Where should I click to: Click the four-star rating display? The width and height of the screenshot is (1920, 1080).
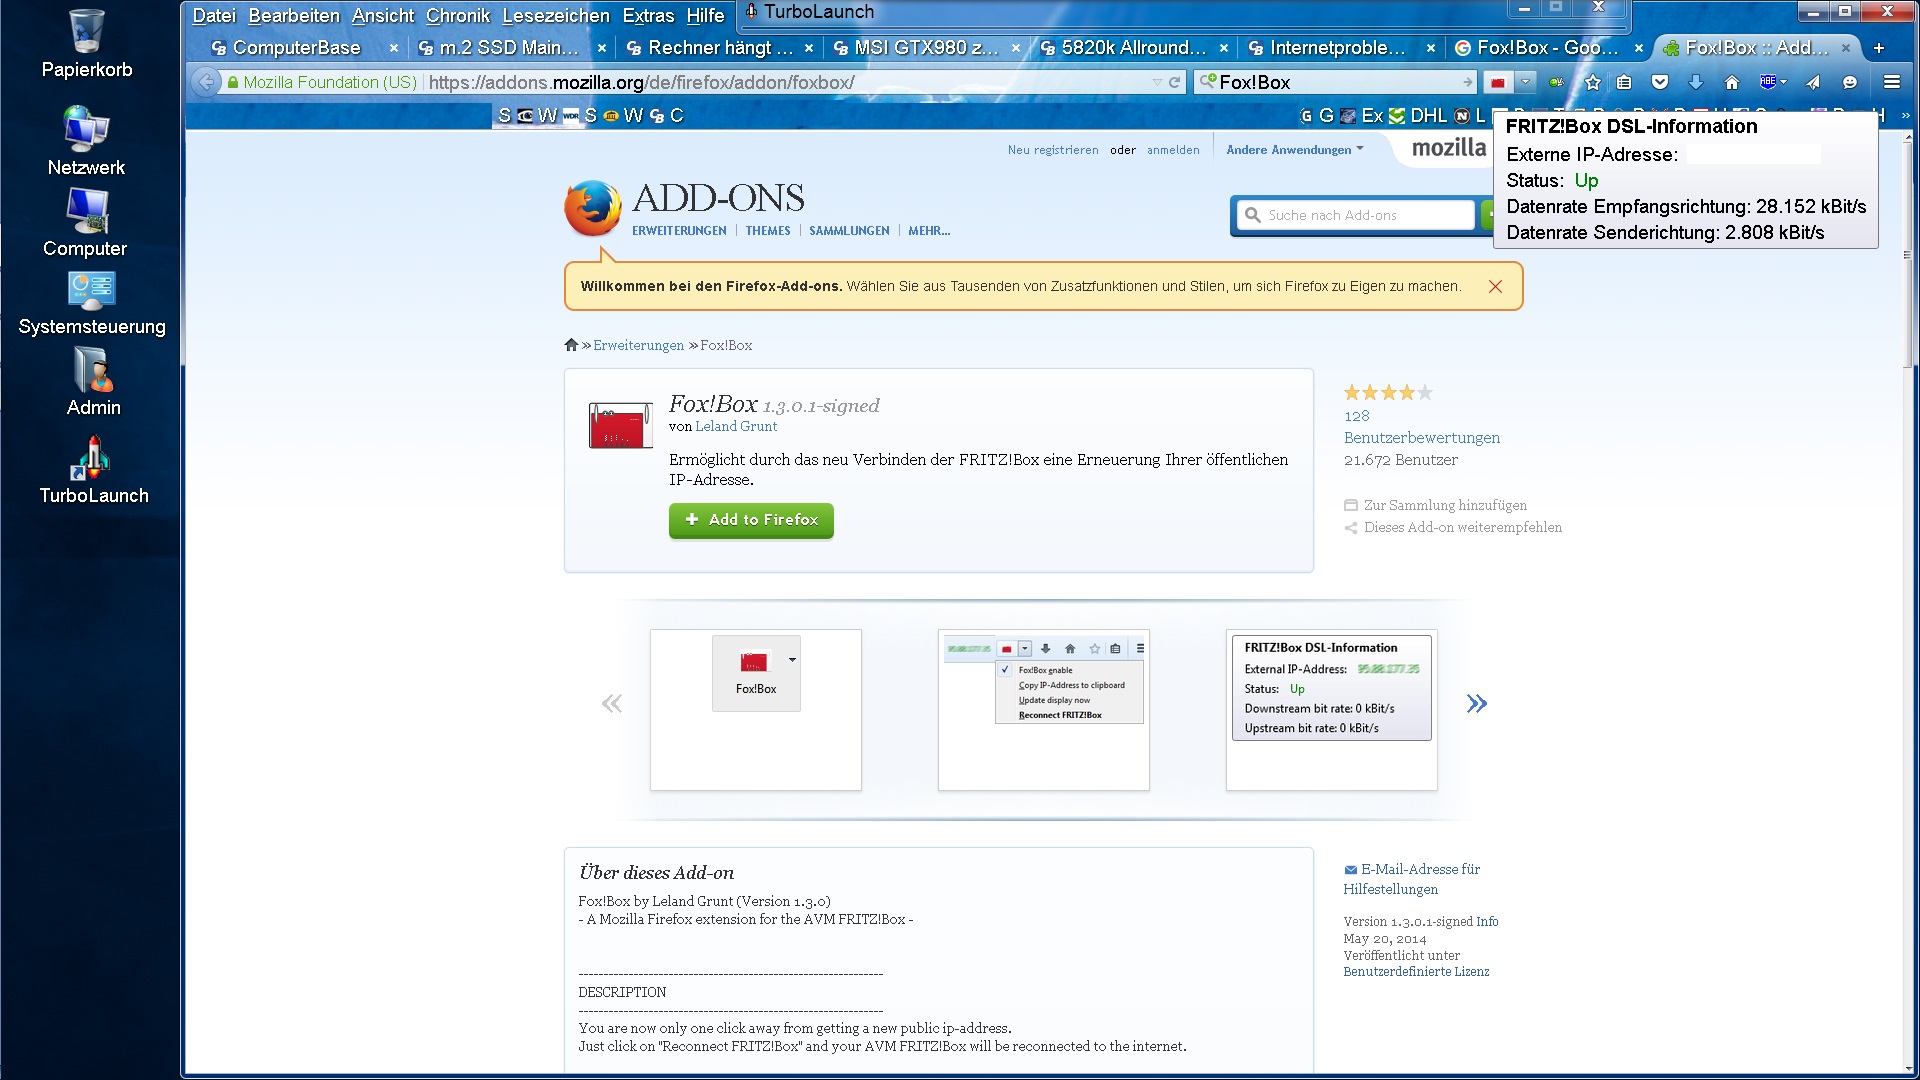point(1387,393)
